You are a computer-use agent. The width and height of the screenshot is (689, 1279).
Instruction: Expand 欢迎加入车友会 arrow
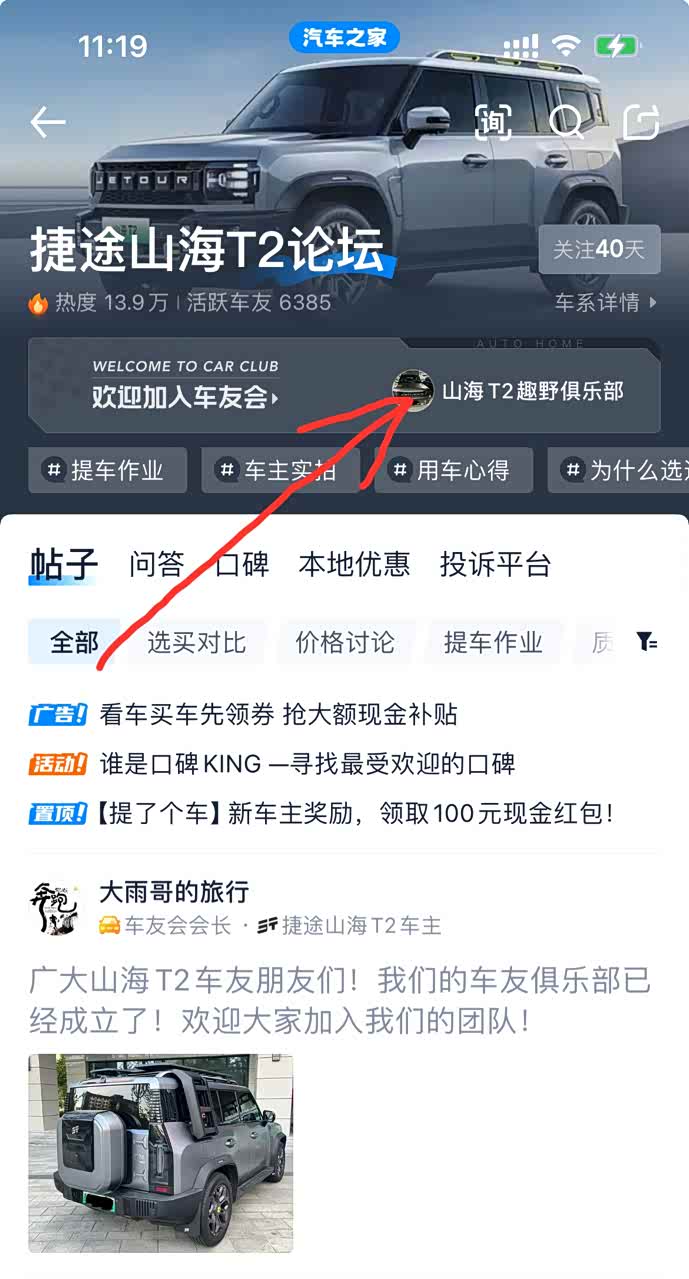(186, 397)
